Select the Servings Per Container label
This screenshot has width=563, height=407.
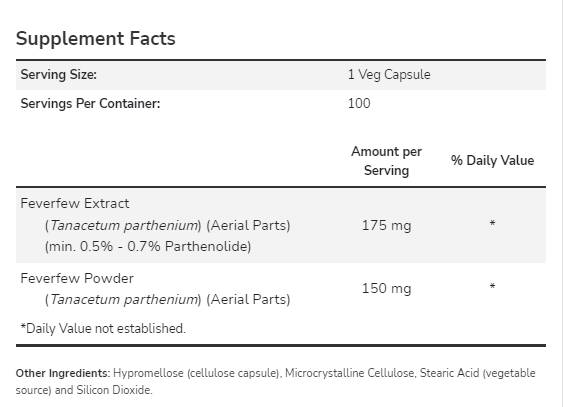tap(90, 103)
